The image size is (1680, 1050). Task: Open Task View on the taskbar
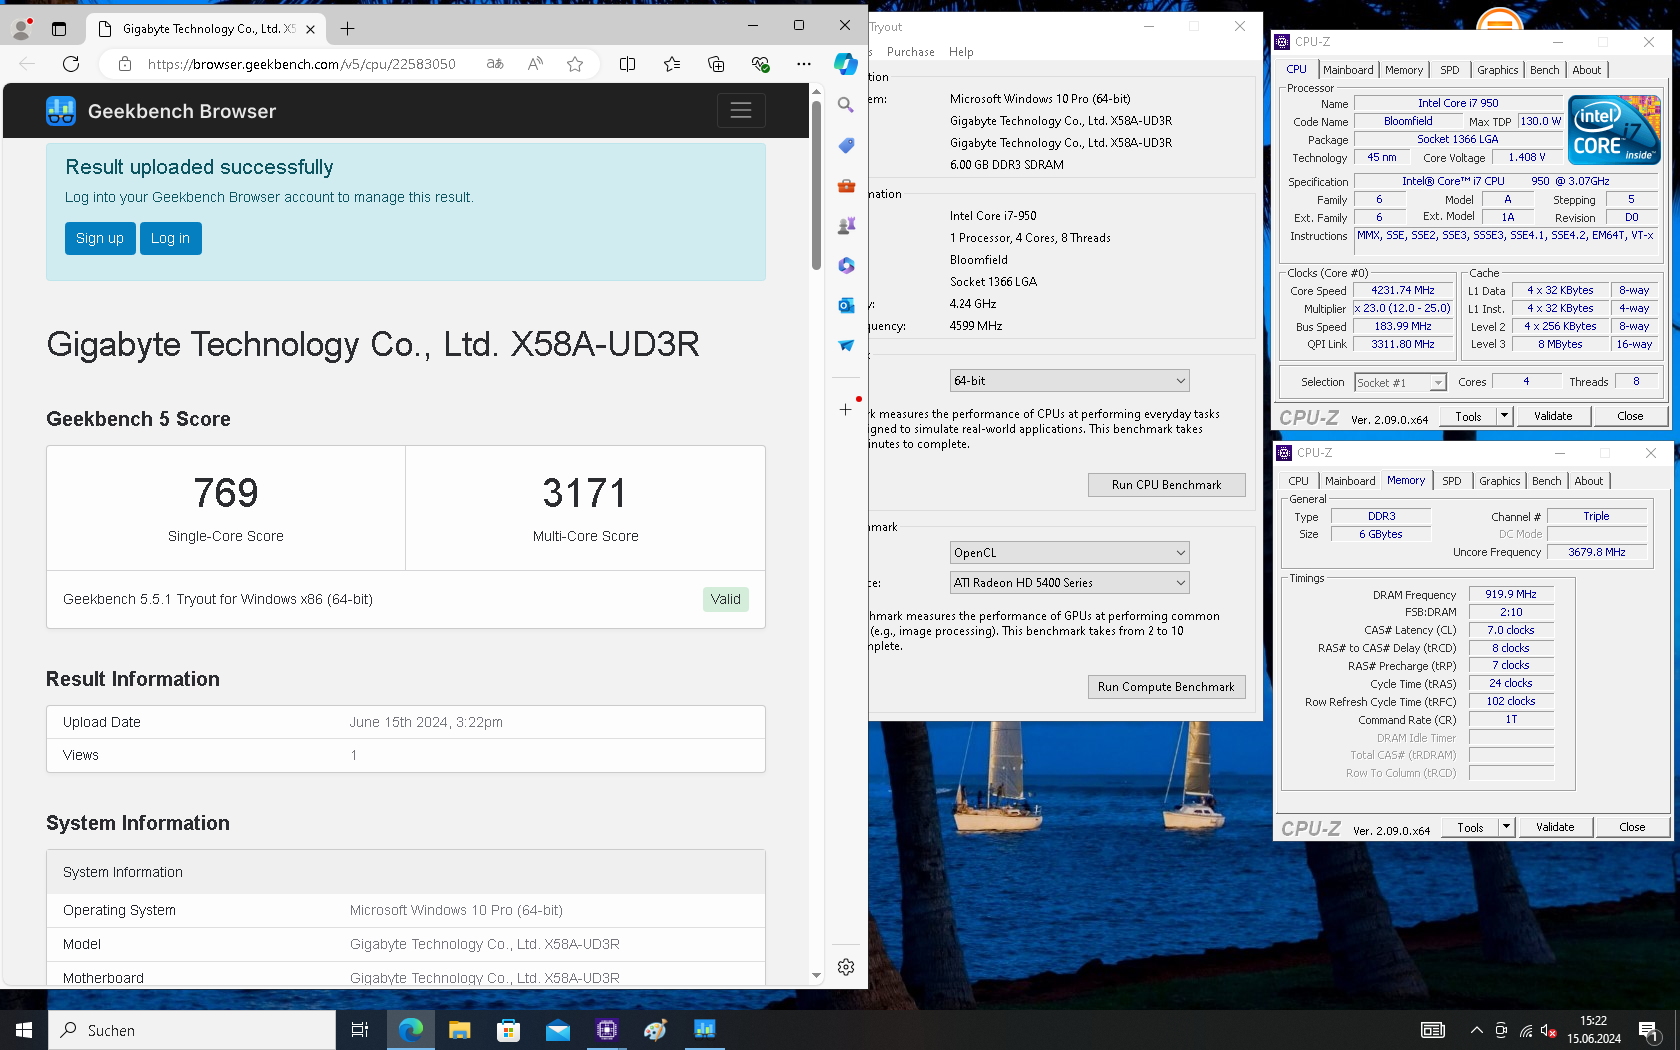tap(360, 1030)
